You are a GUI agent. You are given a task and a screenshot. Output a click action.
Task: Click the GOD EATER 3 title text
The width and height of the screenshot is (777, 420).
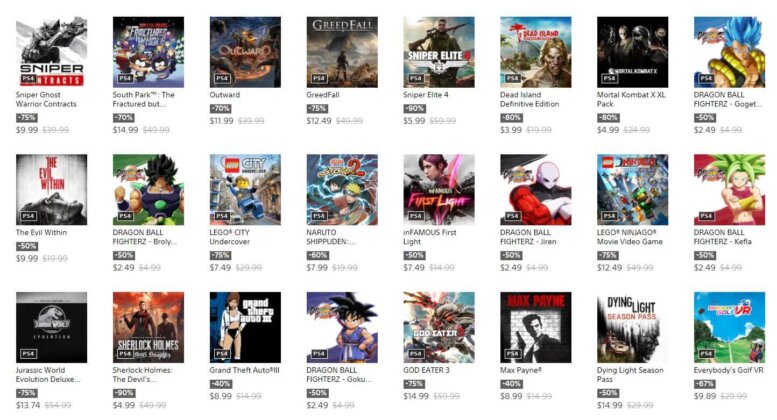(x=426, y=370)
